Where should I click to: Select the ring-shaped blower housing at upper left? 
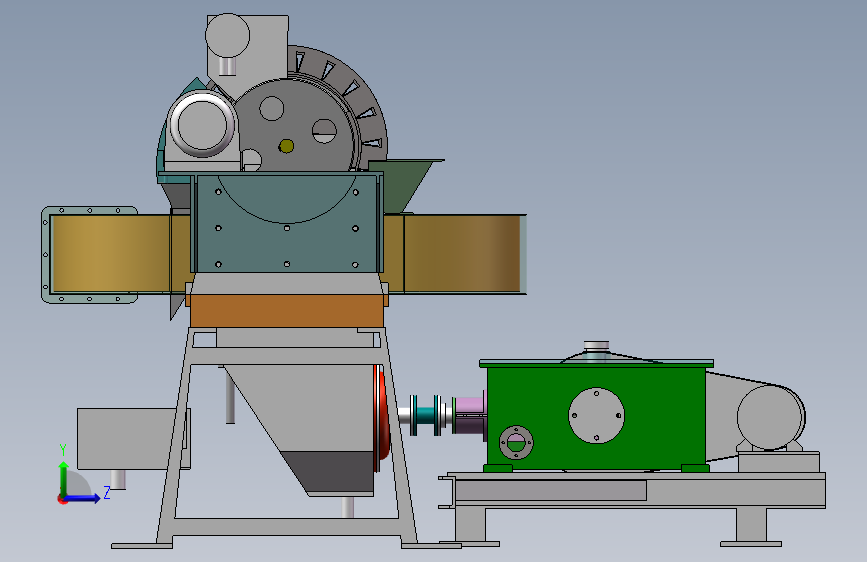point(202,125)
